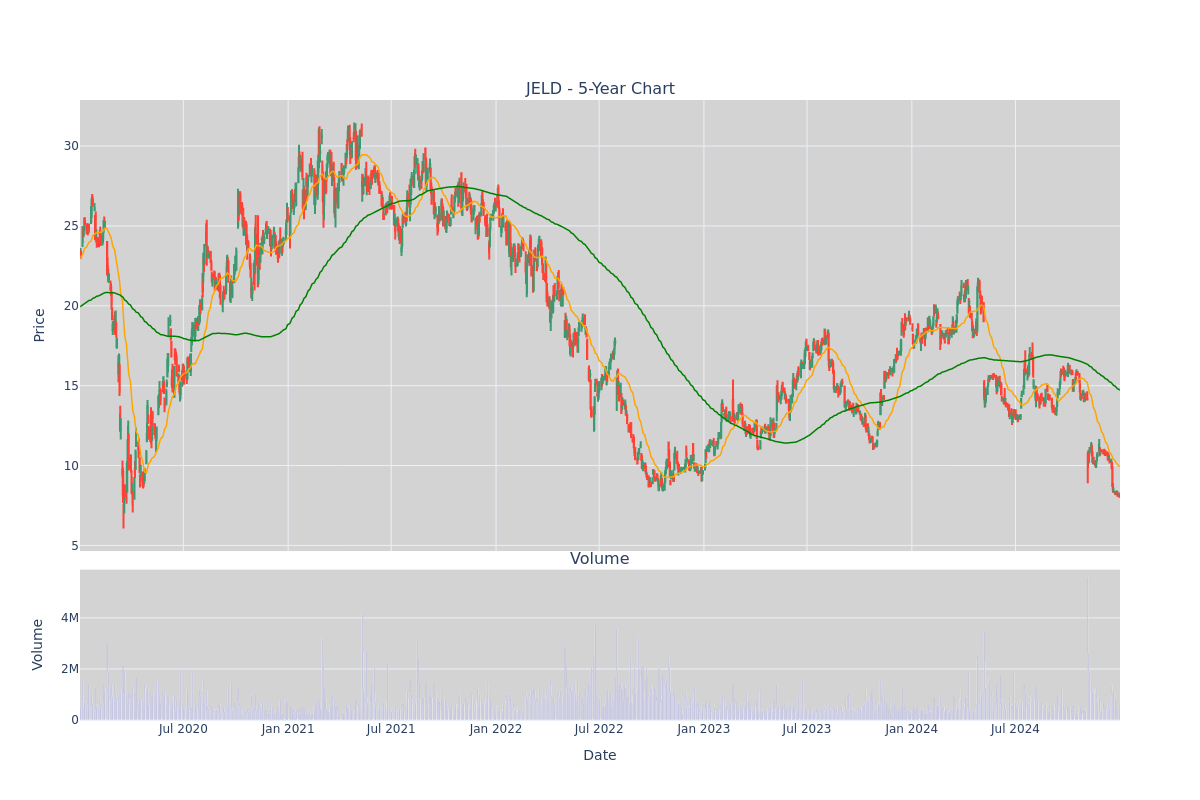Click the price axis value 25

click(71, 226)
